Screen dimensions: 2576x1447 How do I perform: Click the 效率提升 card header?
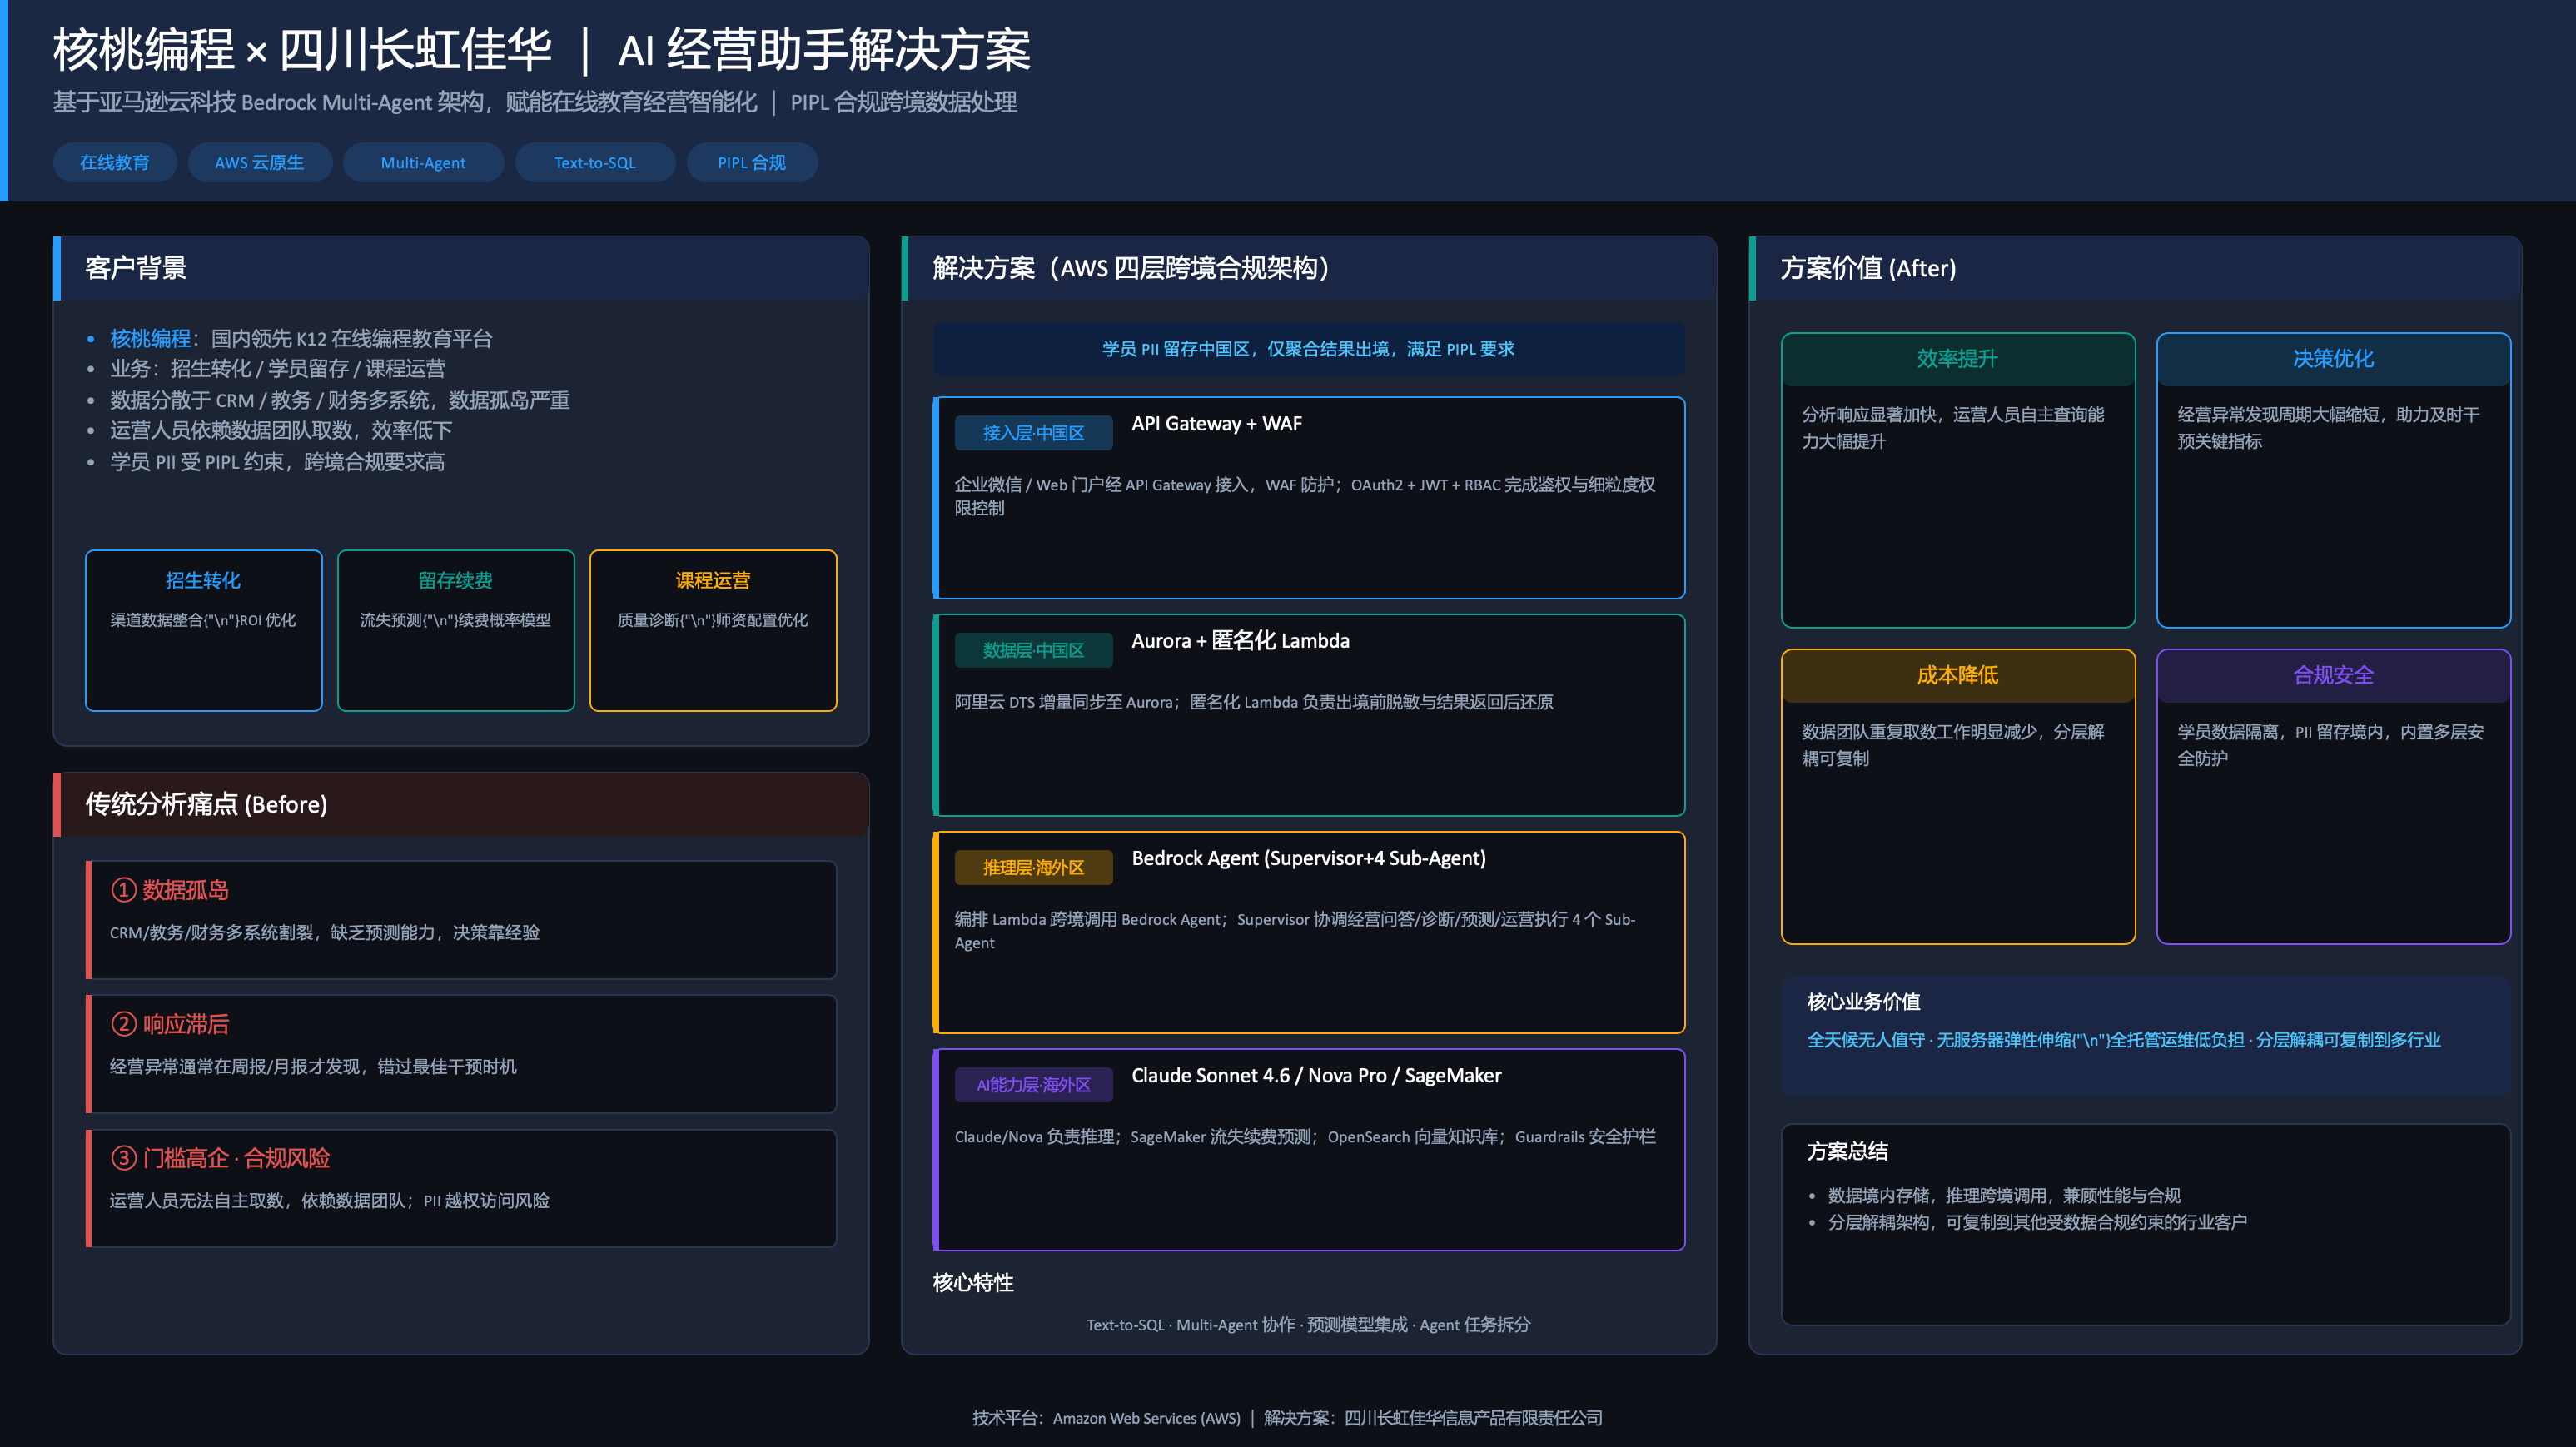1958,359
